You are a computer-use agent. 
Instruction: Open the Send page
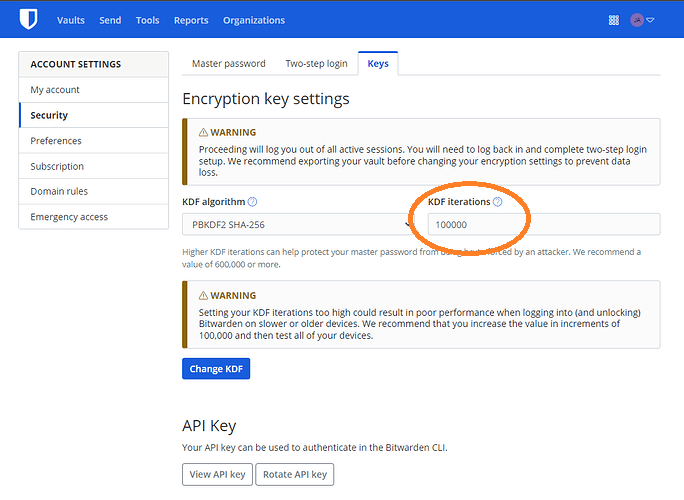pyautogui.click(x=110, y=20)
